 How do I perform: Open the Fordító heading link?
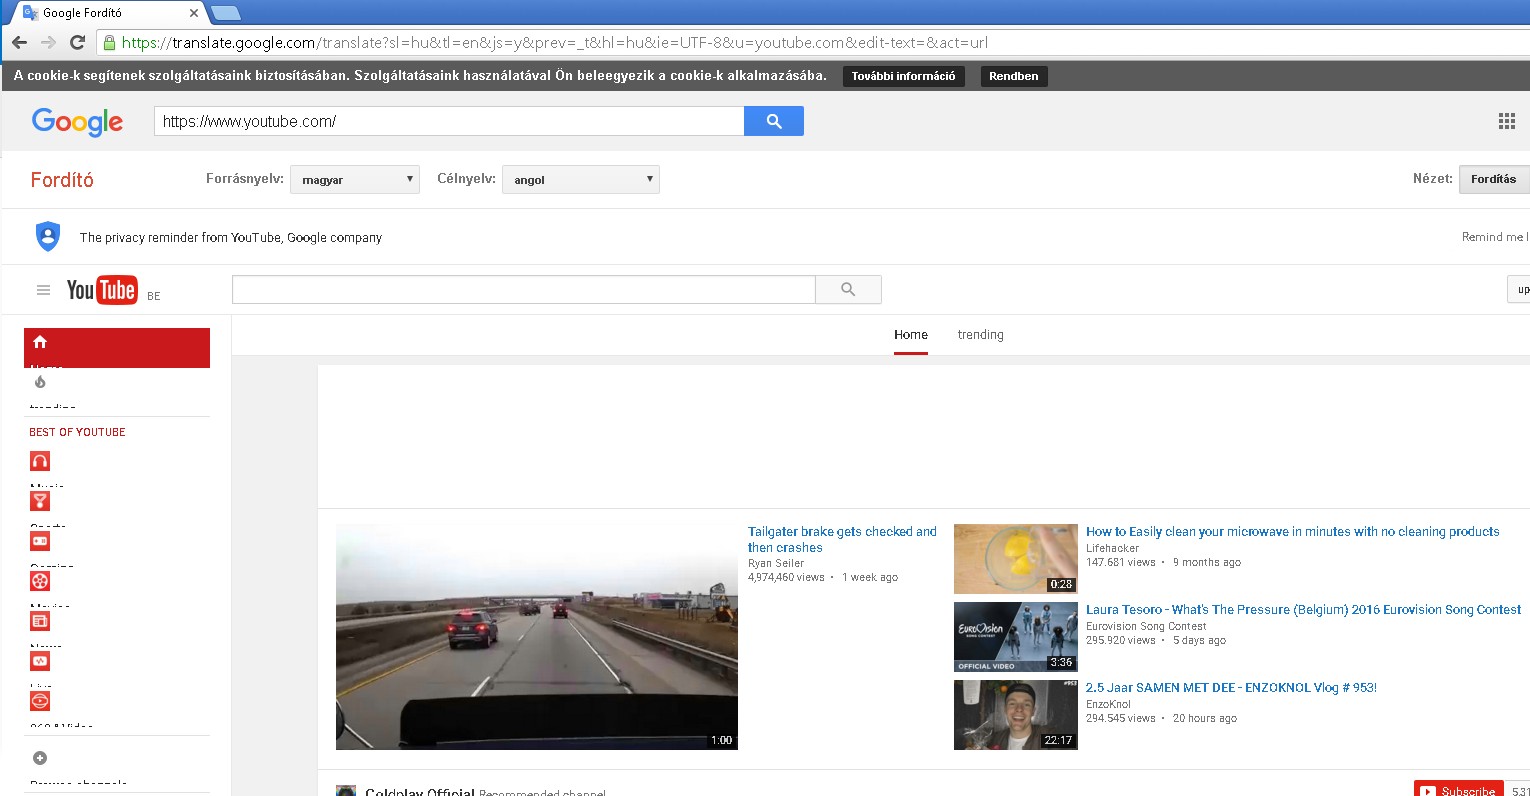62,180
